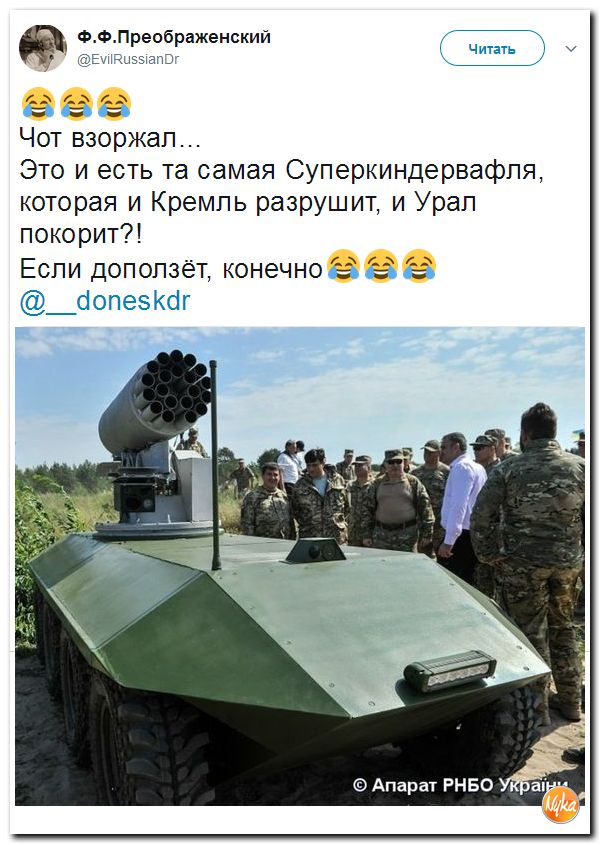
Task: Click the Если доползёт tweet text
Action: (171, 268)
